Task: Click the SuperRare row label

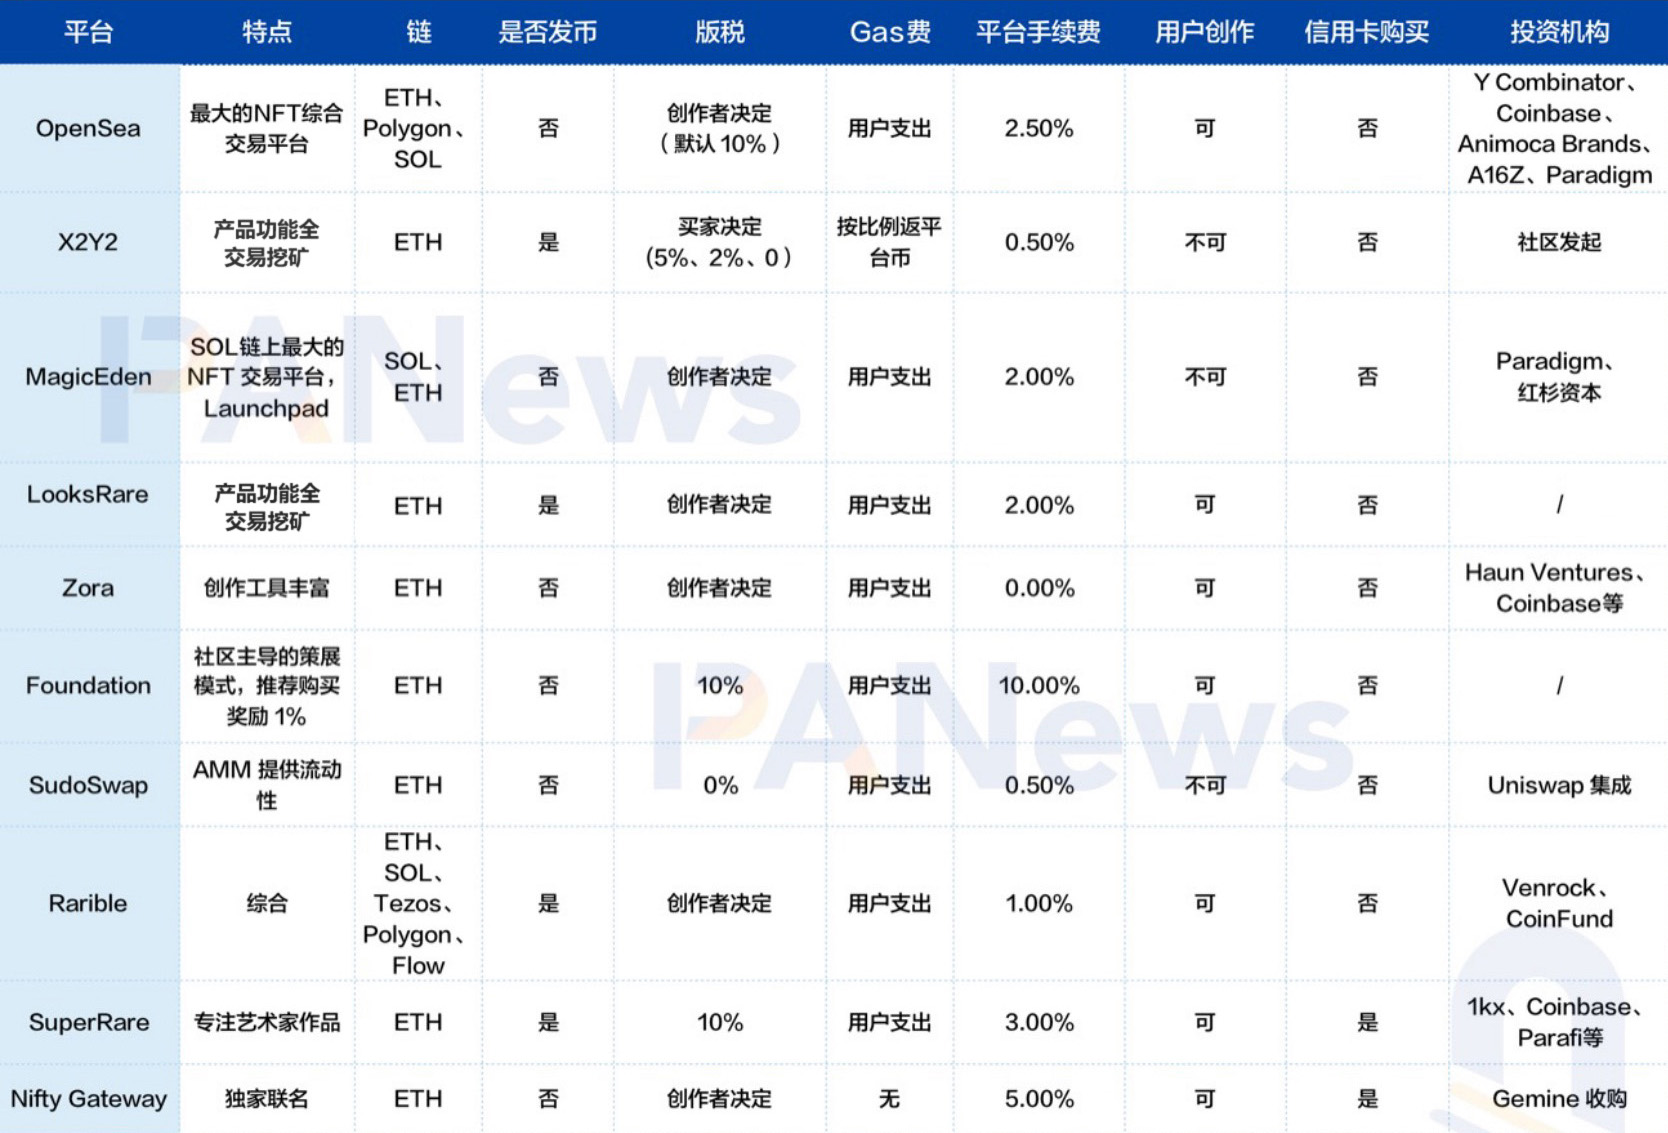Action: (x=90, y=1022)
